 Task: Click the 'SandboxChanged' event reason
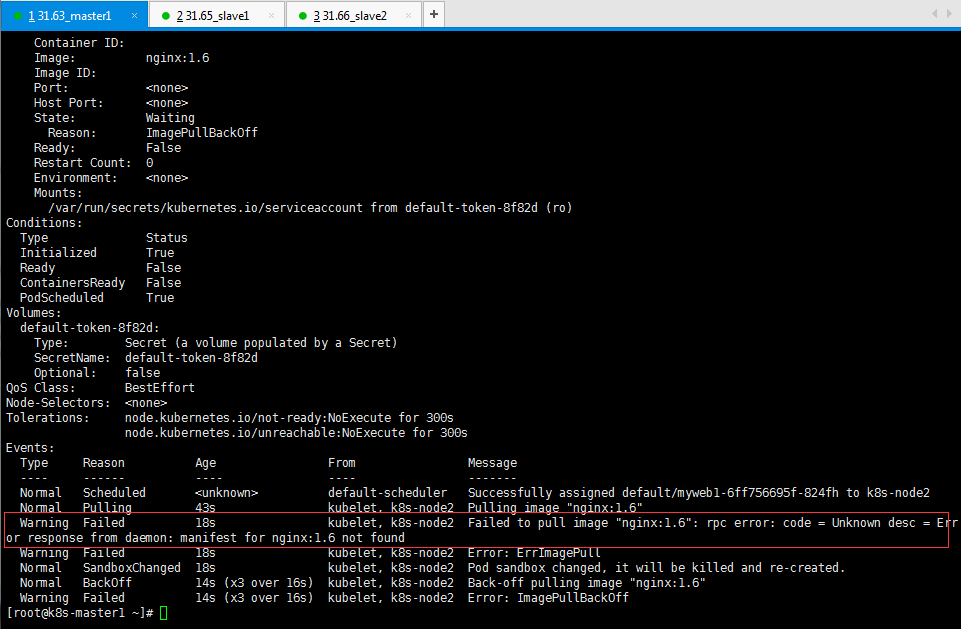[x=132, y=568]
